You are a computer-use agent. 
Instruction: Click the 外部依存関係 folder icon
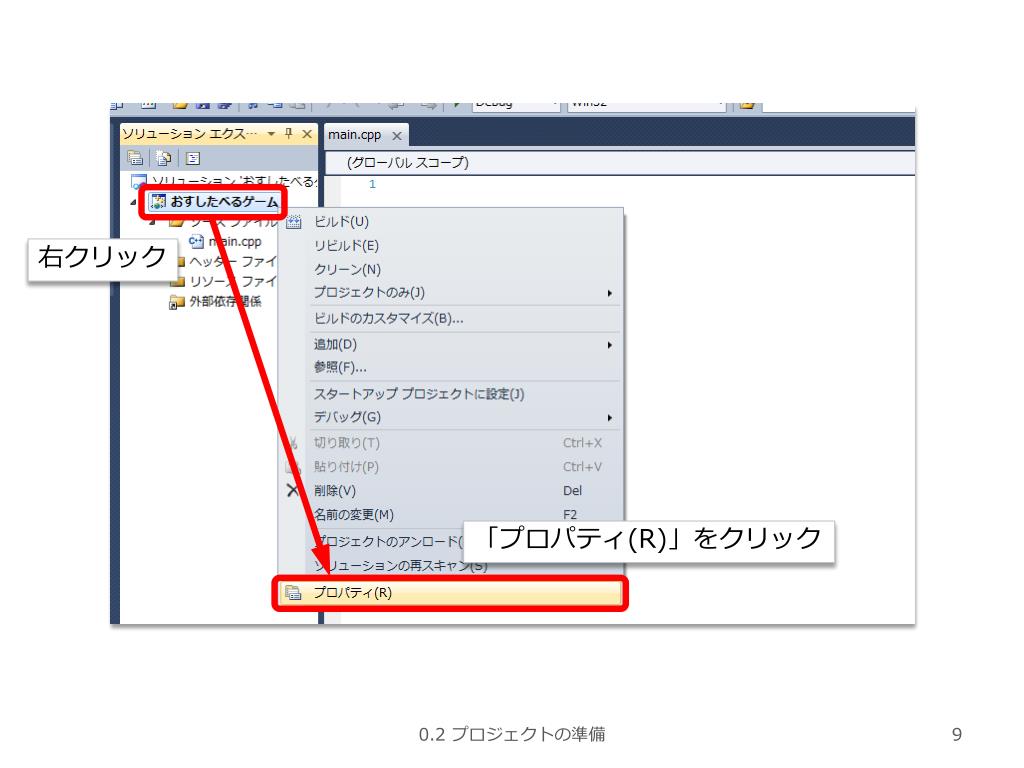[176, 302]
